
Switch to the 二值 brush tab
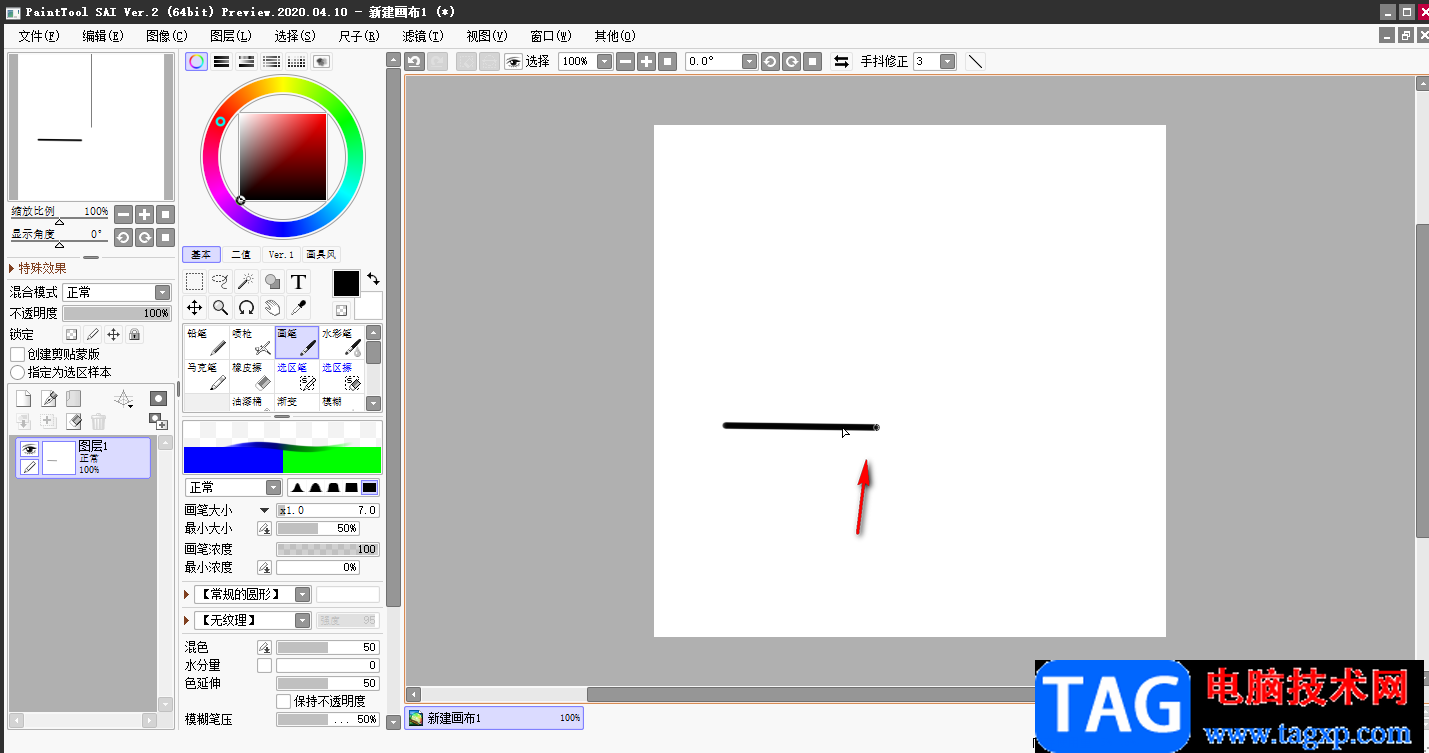[241, 255]
